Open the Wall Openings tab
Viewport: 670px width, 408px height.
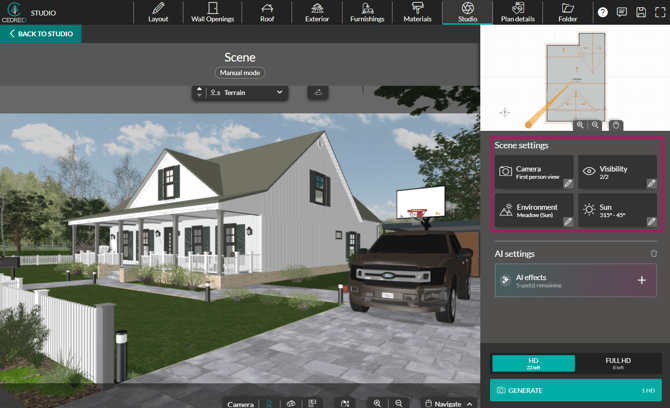212,12
